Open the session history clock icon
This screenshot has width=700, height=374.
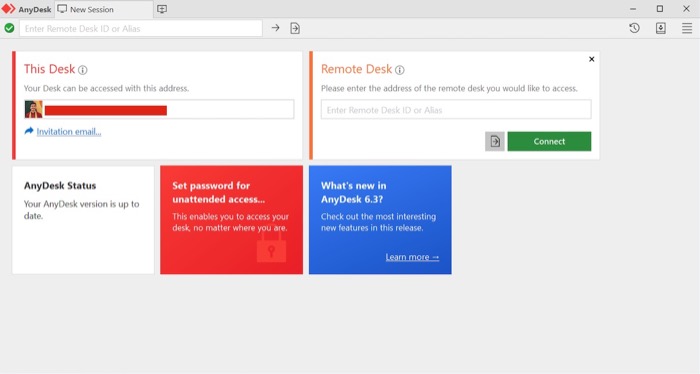click(x=634, y=29)
